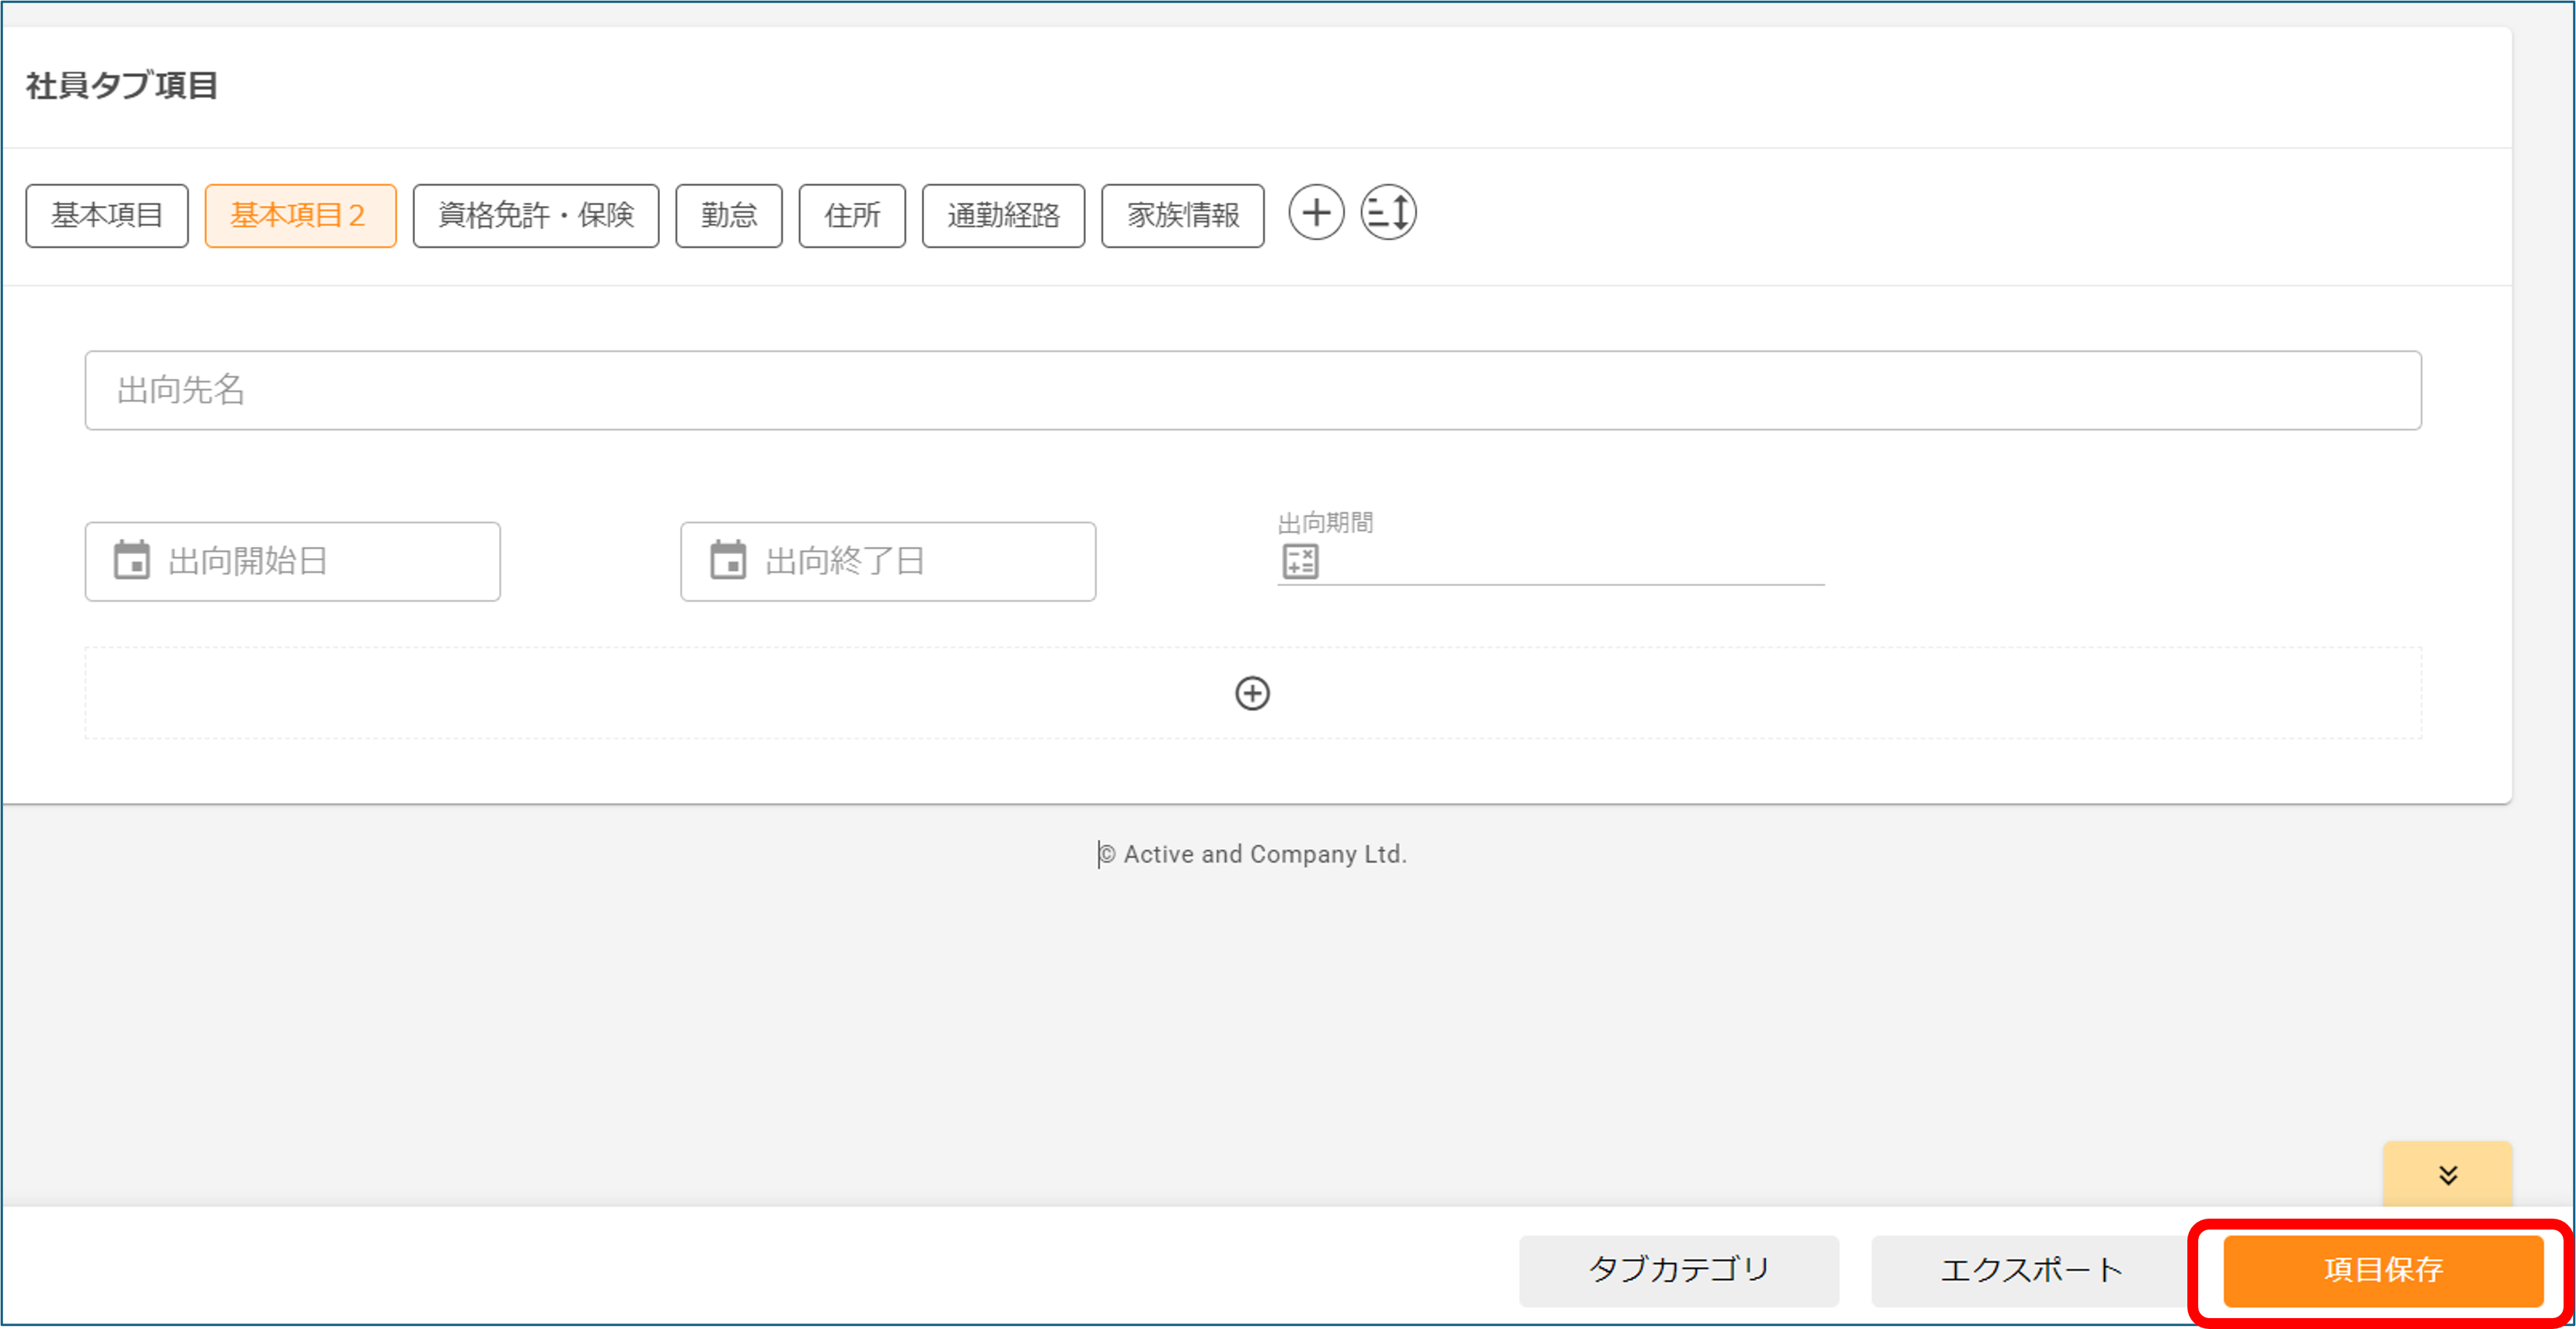The height and width of the screenshot is (1329, 2576).
Task: Open the 家族情報 tab
Action: 1182,215
